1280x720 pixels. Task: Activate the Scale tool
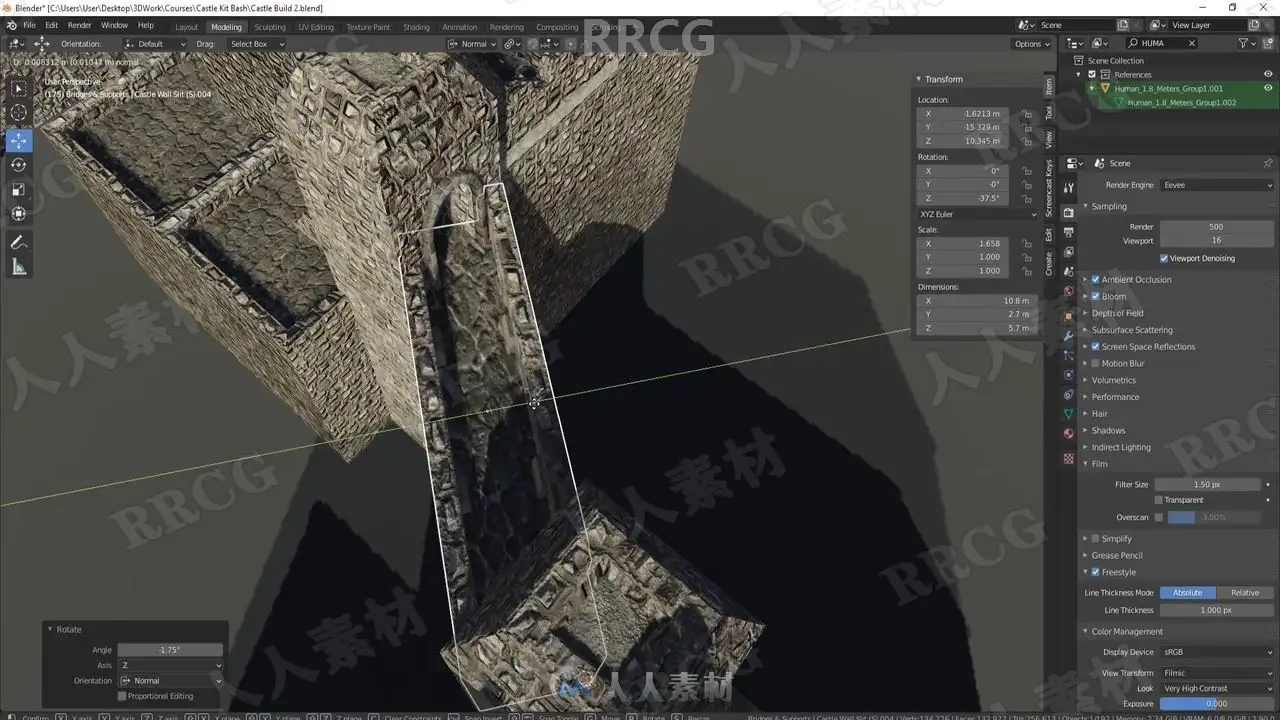19,189
